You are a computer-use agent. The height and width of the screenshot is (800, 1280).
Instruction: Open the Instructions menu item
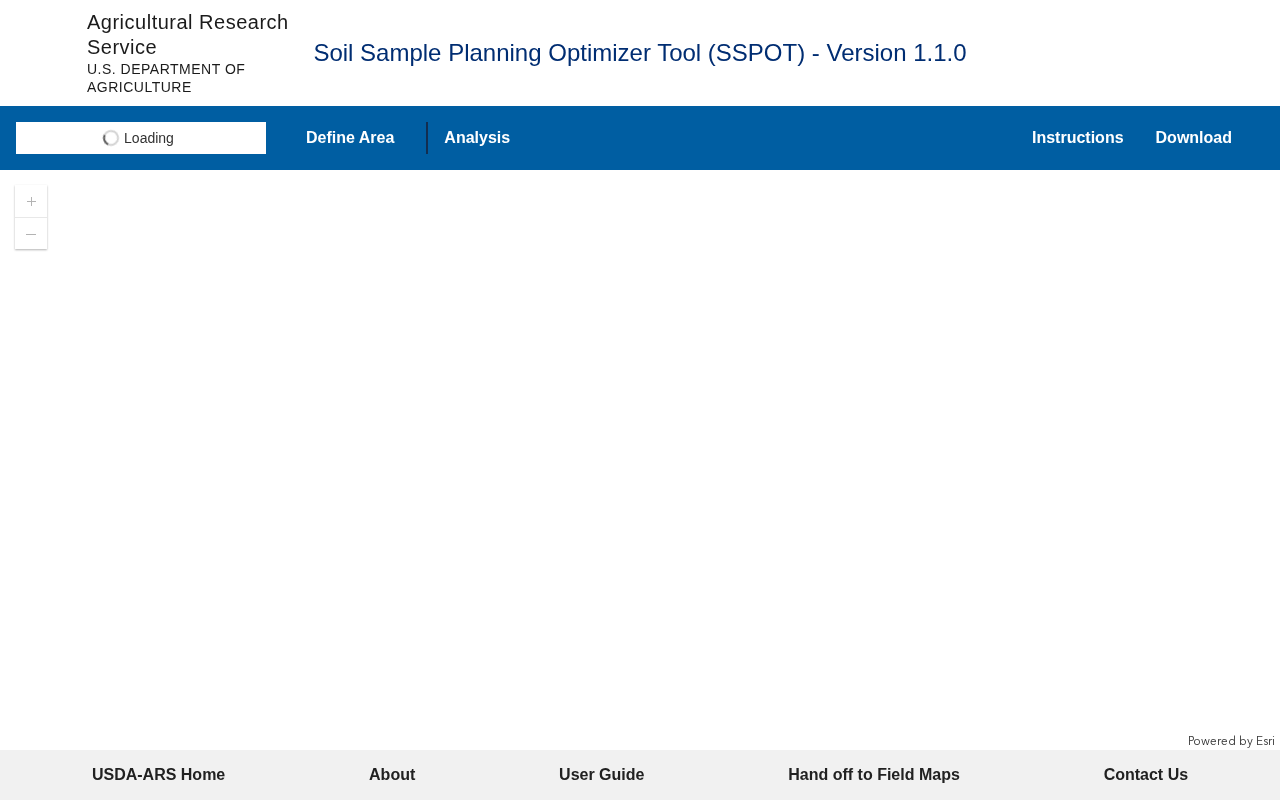click(1078, 138)
